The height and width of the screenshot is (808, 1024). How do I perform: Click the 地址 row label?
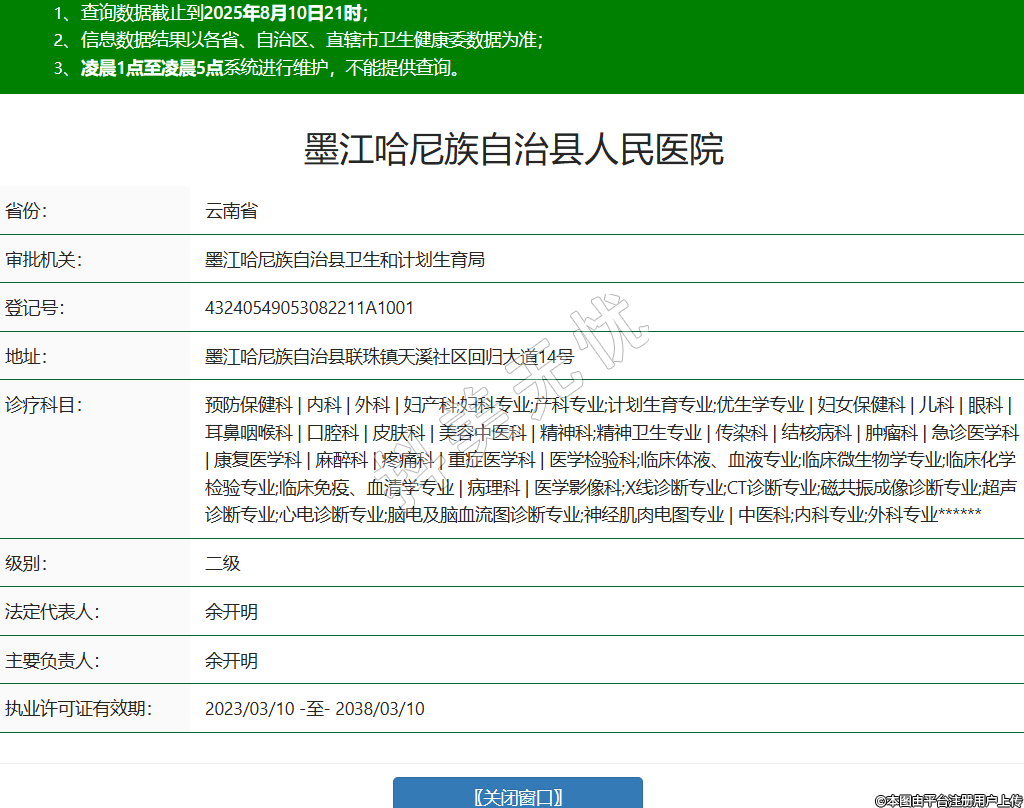26,357
